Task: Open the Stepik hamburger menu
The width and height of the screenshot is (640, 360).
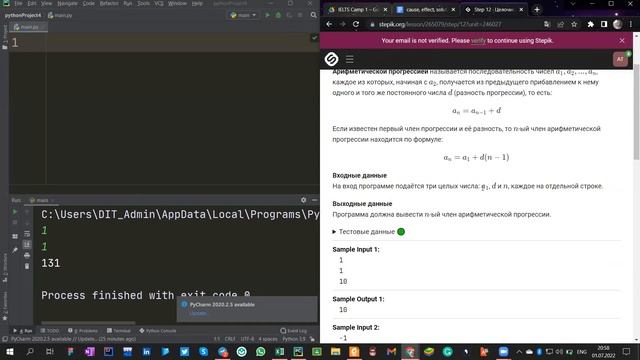Action: coord(349,59)
